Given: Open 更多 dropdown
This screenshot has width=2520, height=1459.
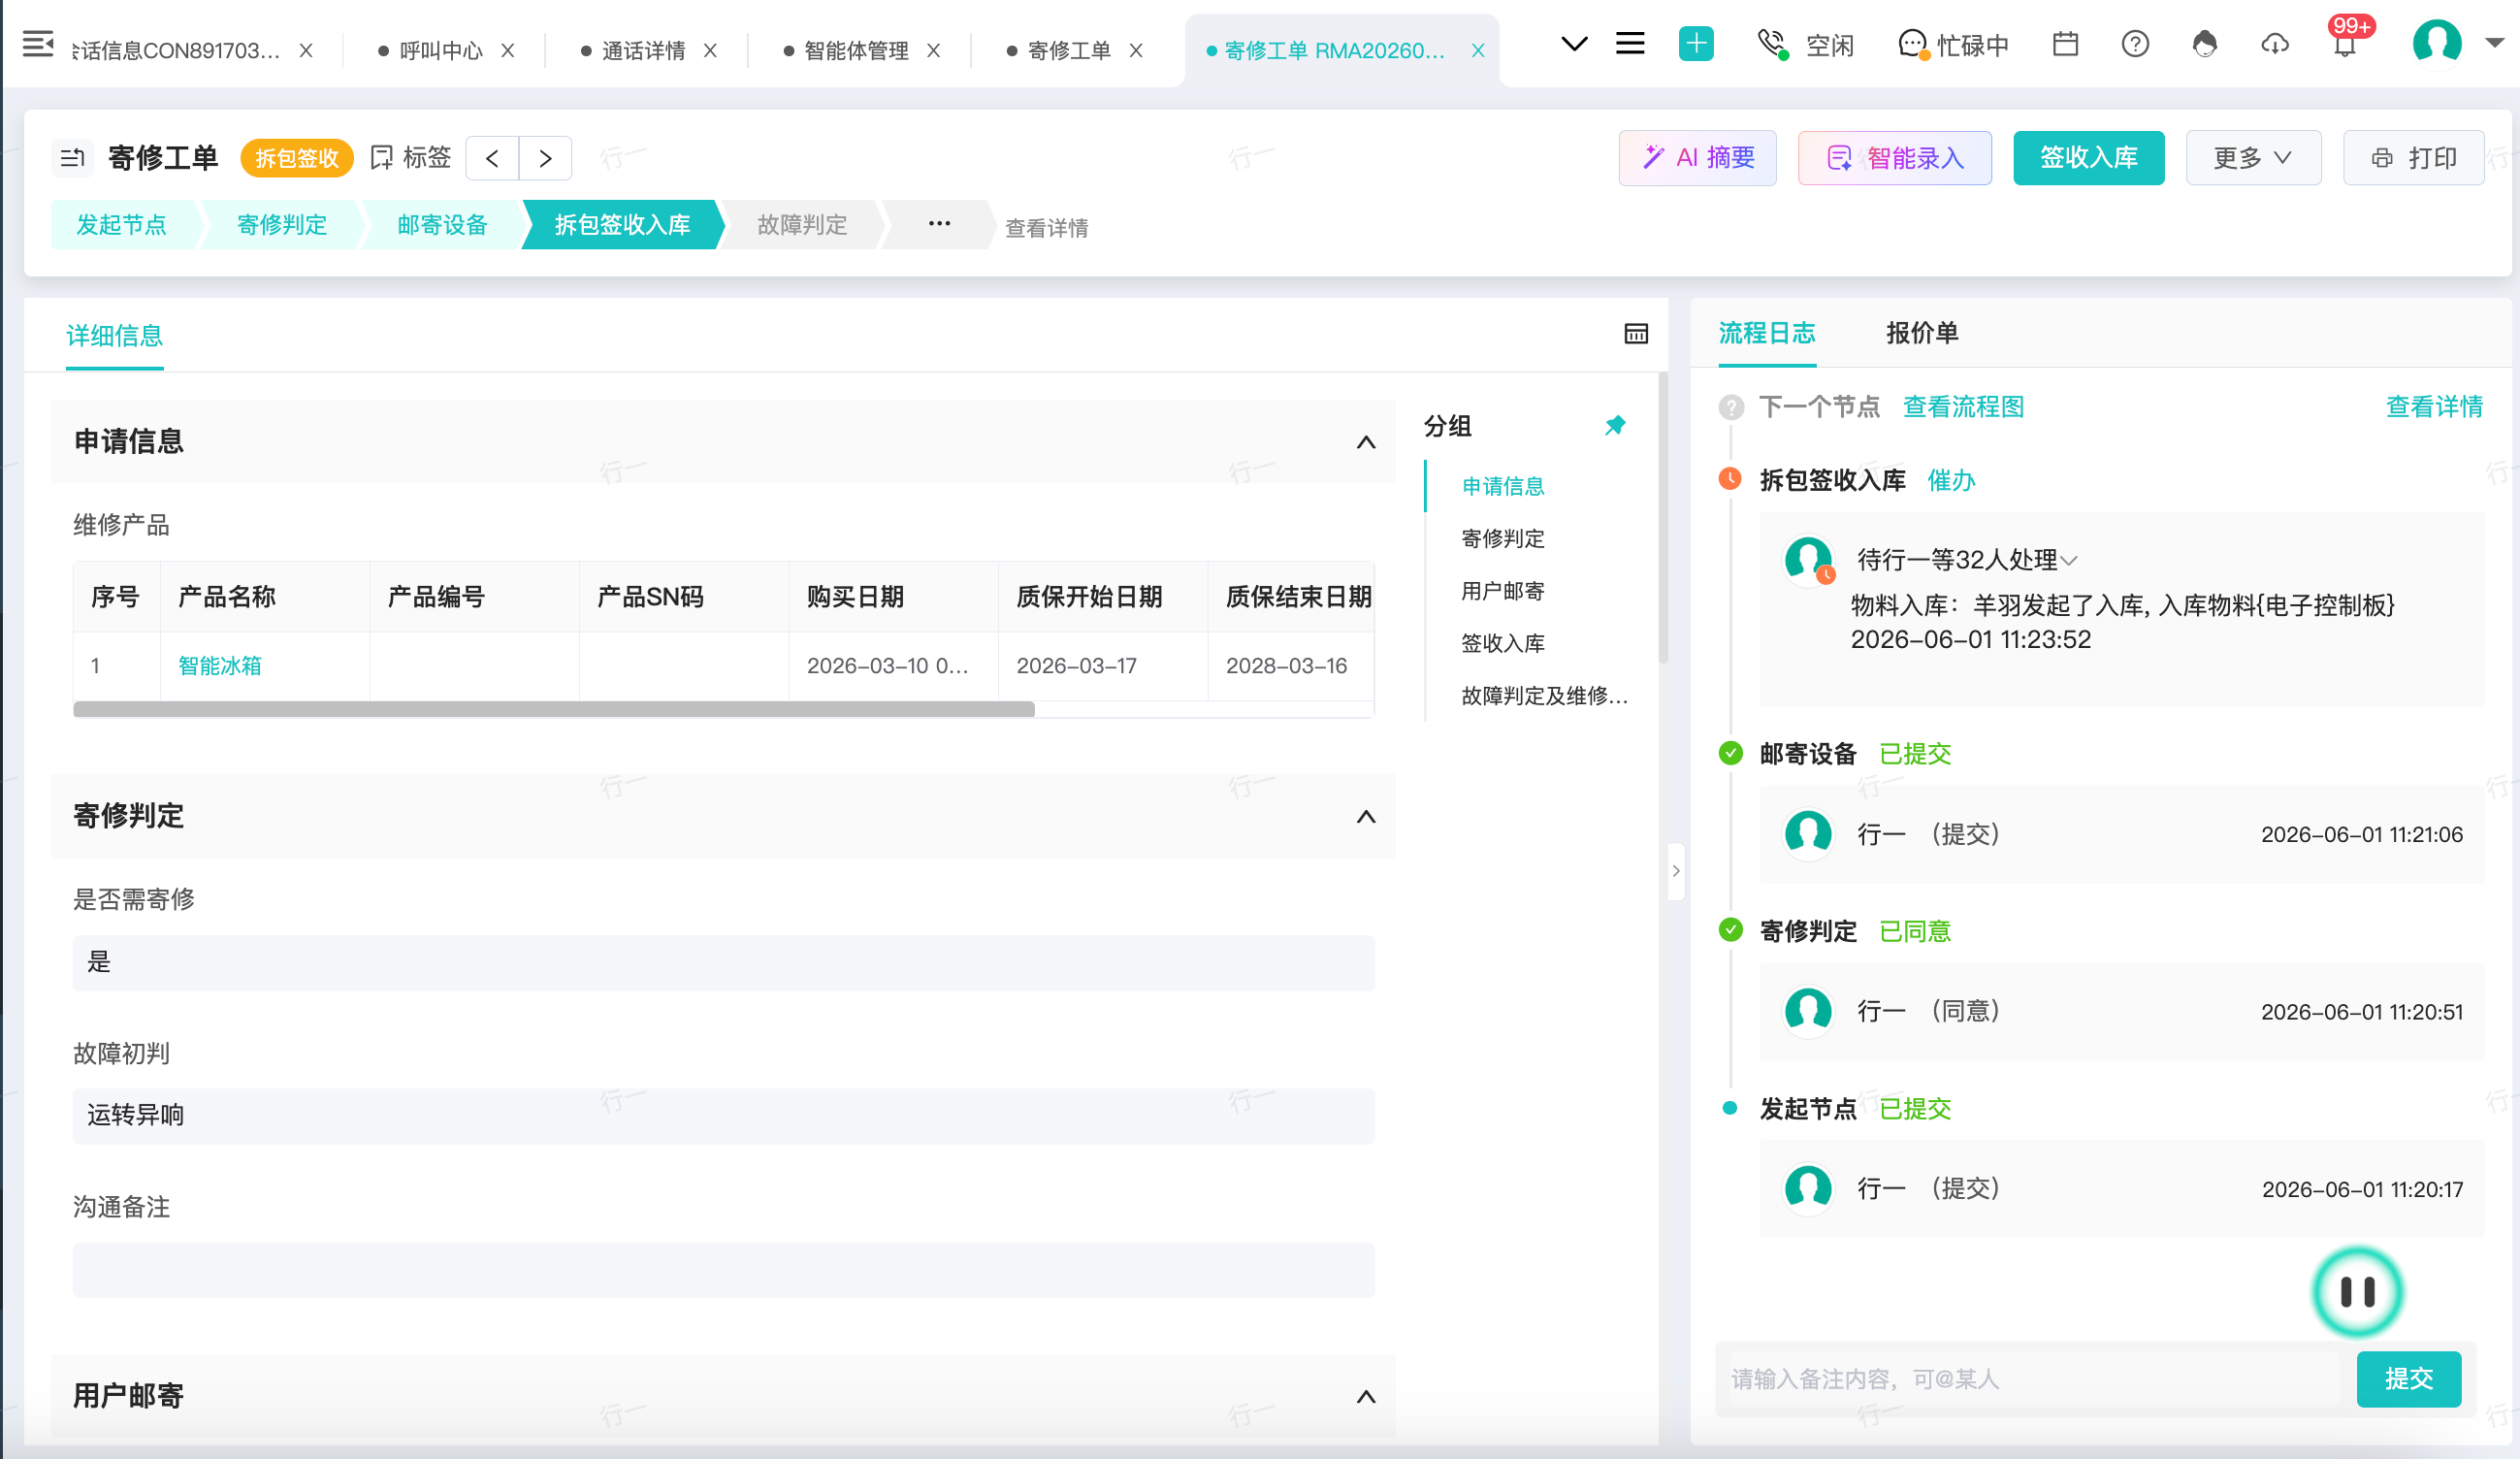Looking at the screenshot, I should (2252, 158).
